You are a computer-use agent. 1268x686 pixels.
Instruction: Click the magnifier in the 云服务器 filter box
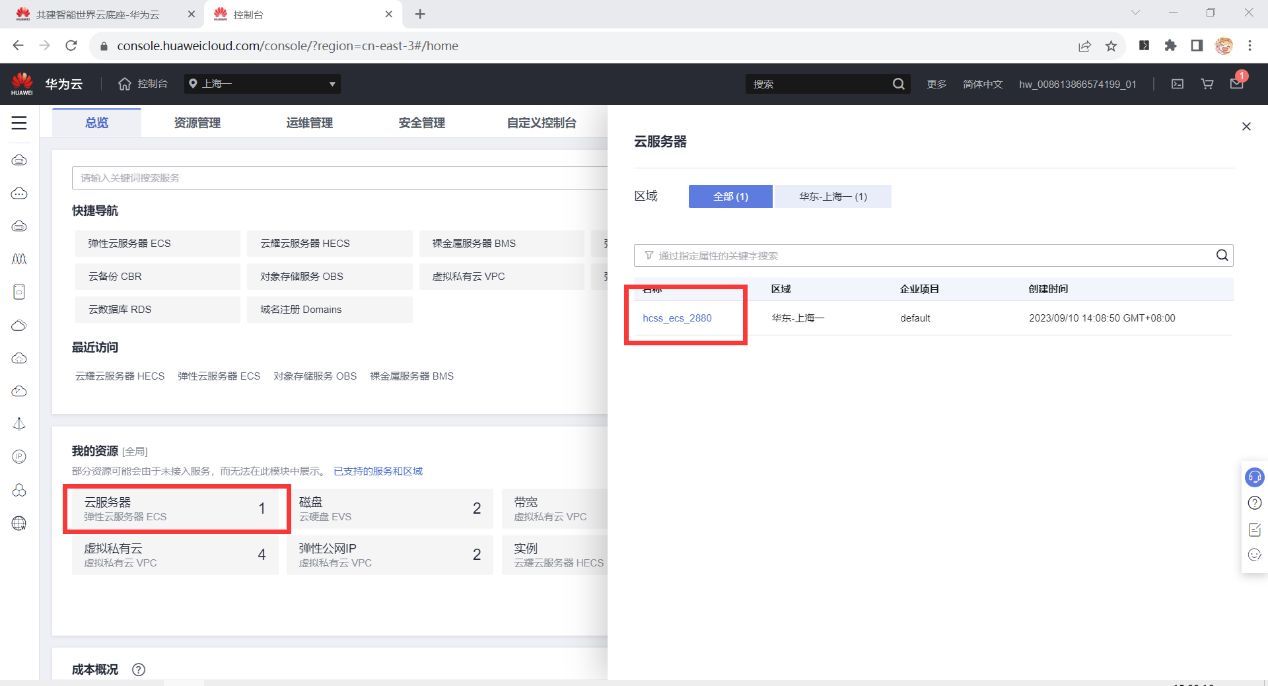pos(1222,255)
